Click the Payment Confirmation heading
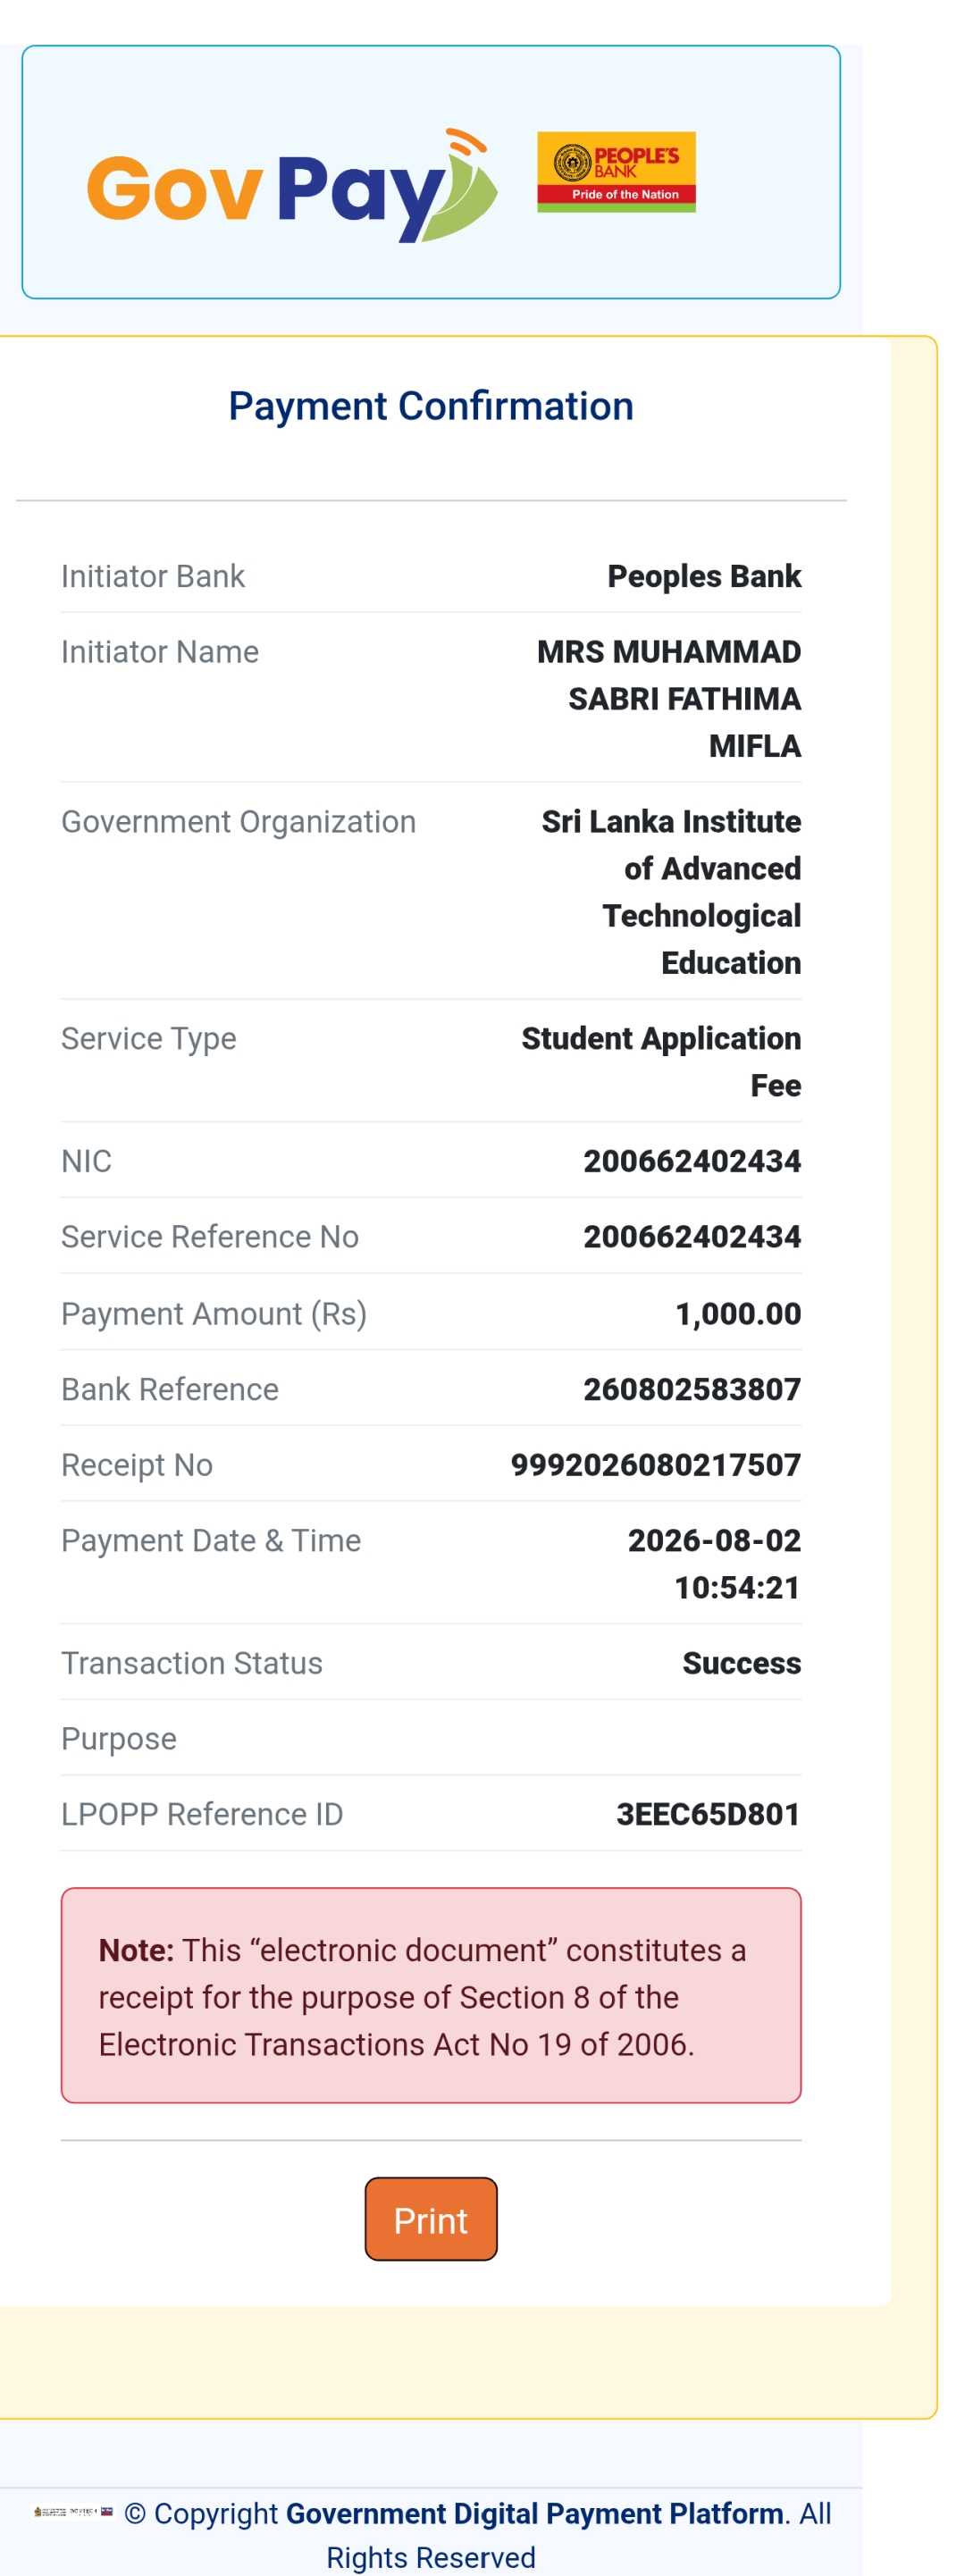The image size is (965, 2576). (430, 406)
